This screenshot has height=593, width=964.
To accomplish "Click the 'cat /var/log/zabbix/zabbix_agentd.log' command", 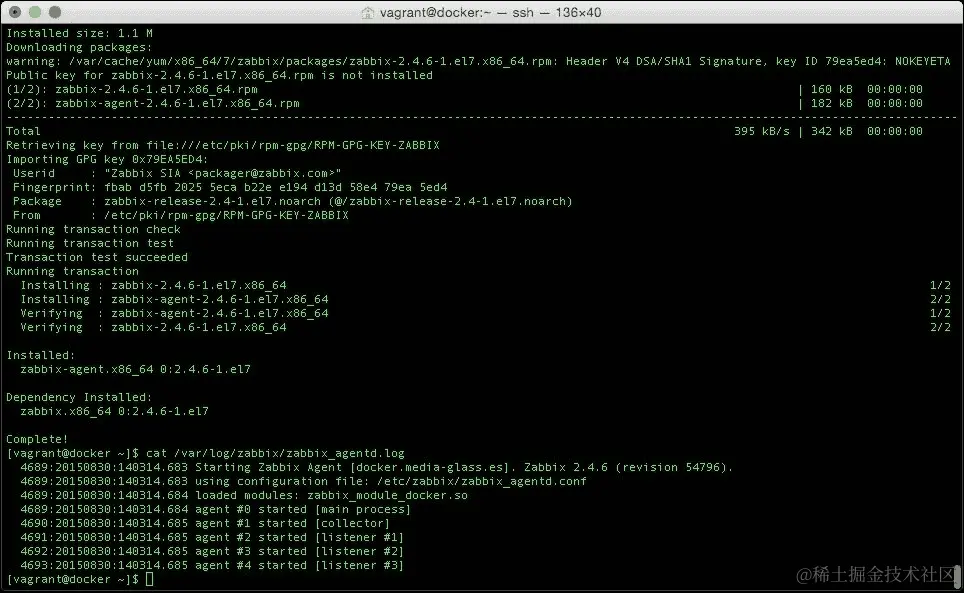I will point(275,454).
